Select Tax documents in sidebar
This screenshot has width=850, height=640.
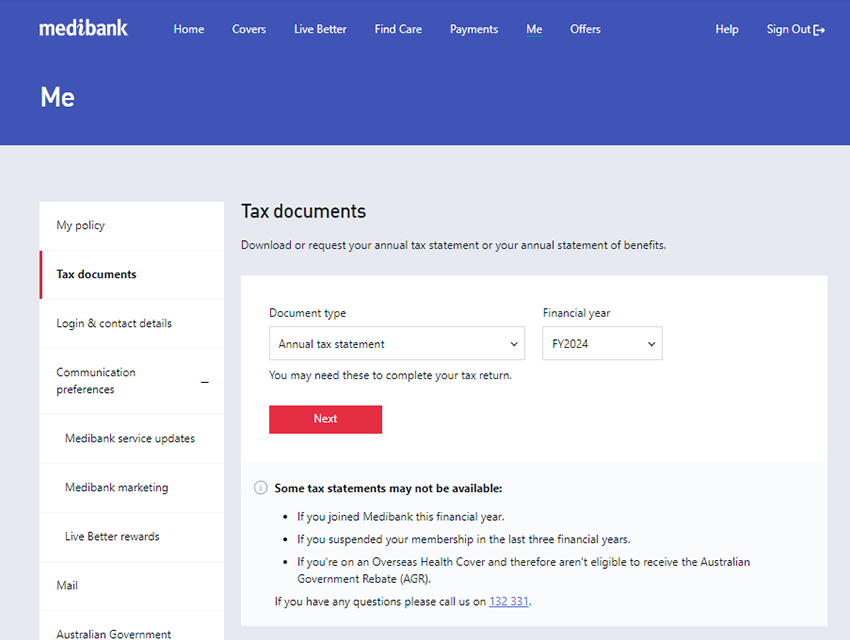pyautogui.click(x=132, y=274)
